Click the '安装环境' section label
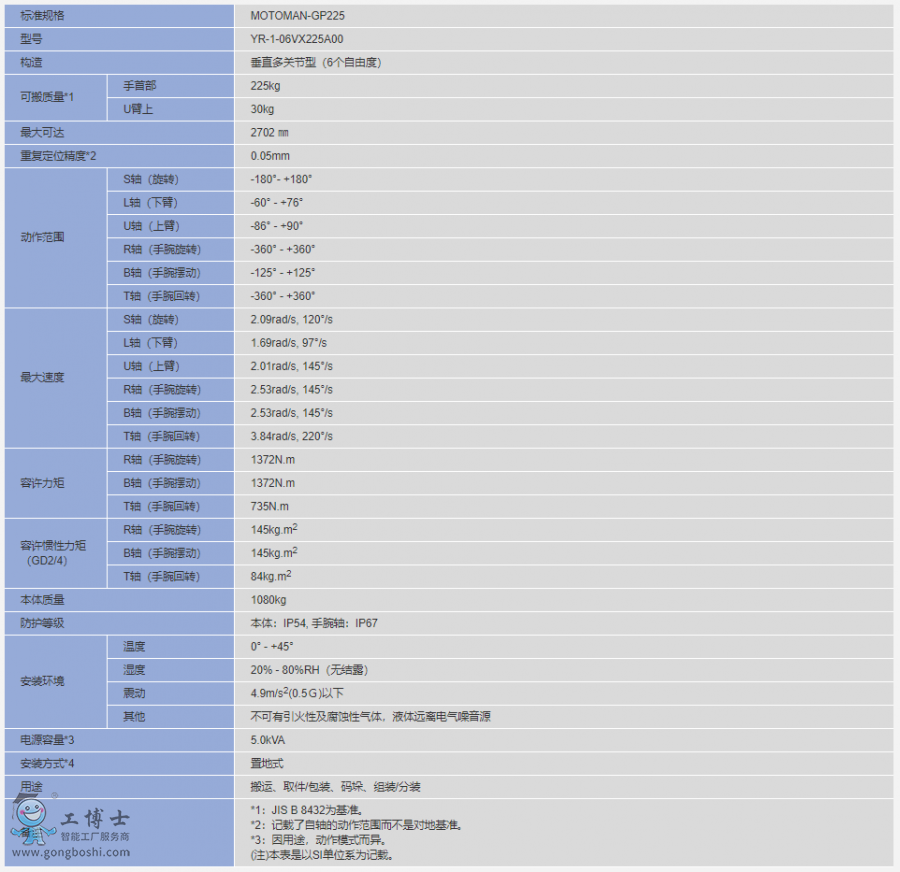 tap(42, 681)
